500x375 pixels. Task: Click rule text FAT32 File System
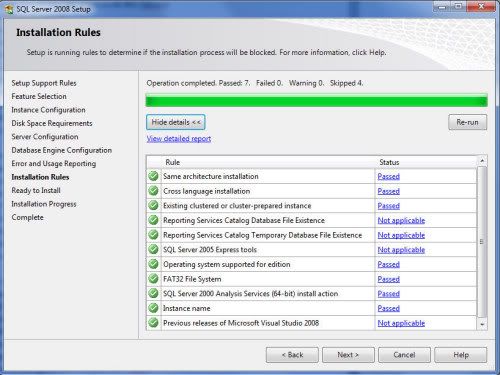pyautogui.click(x=192, y=279)
